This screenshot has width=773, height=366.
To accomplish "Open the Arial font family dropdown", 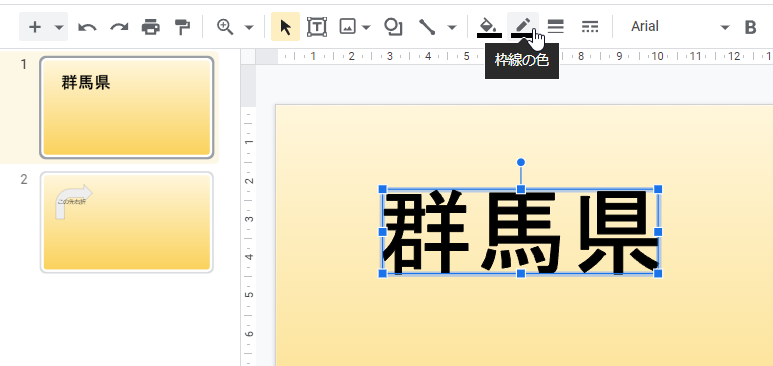I will (680, 27).
